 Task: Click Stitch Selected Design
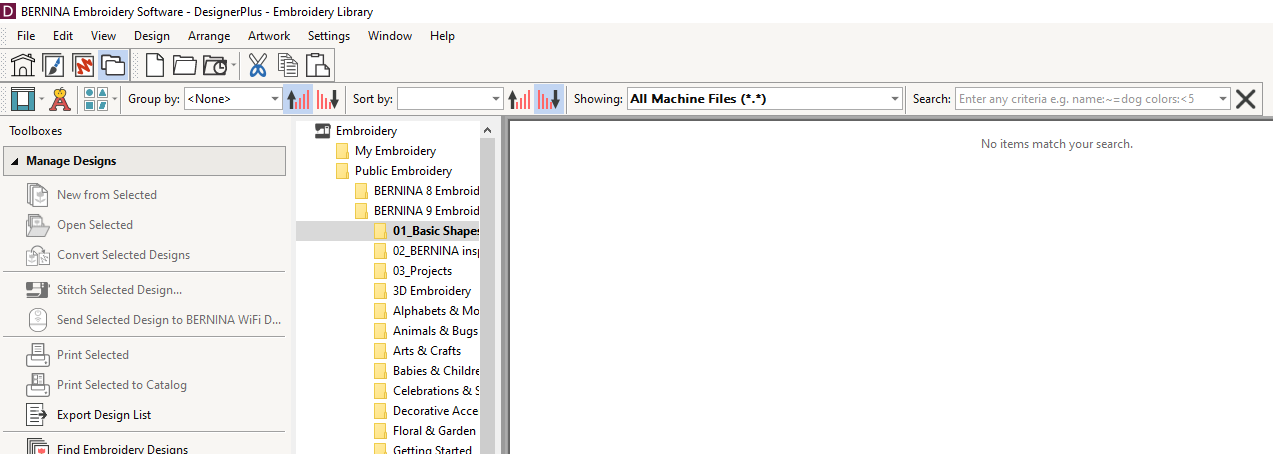coord(119,290)
